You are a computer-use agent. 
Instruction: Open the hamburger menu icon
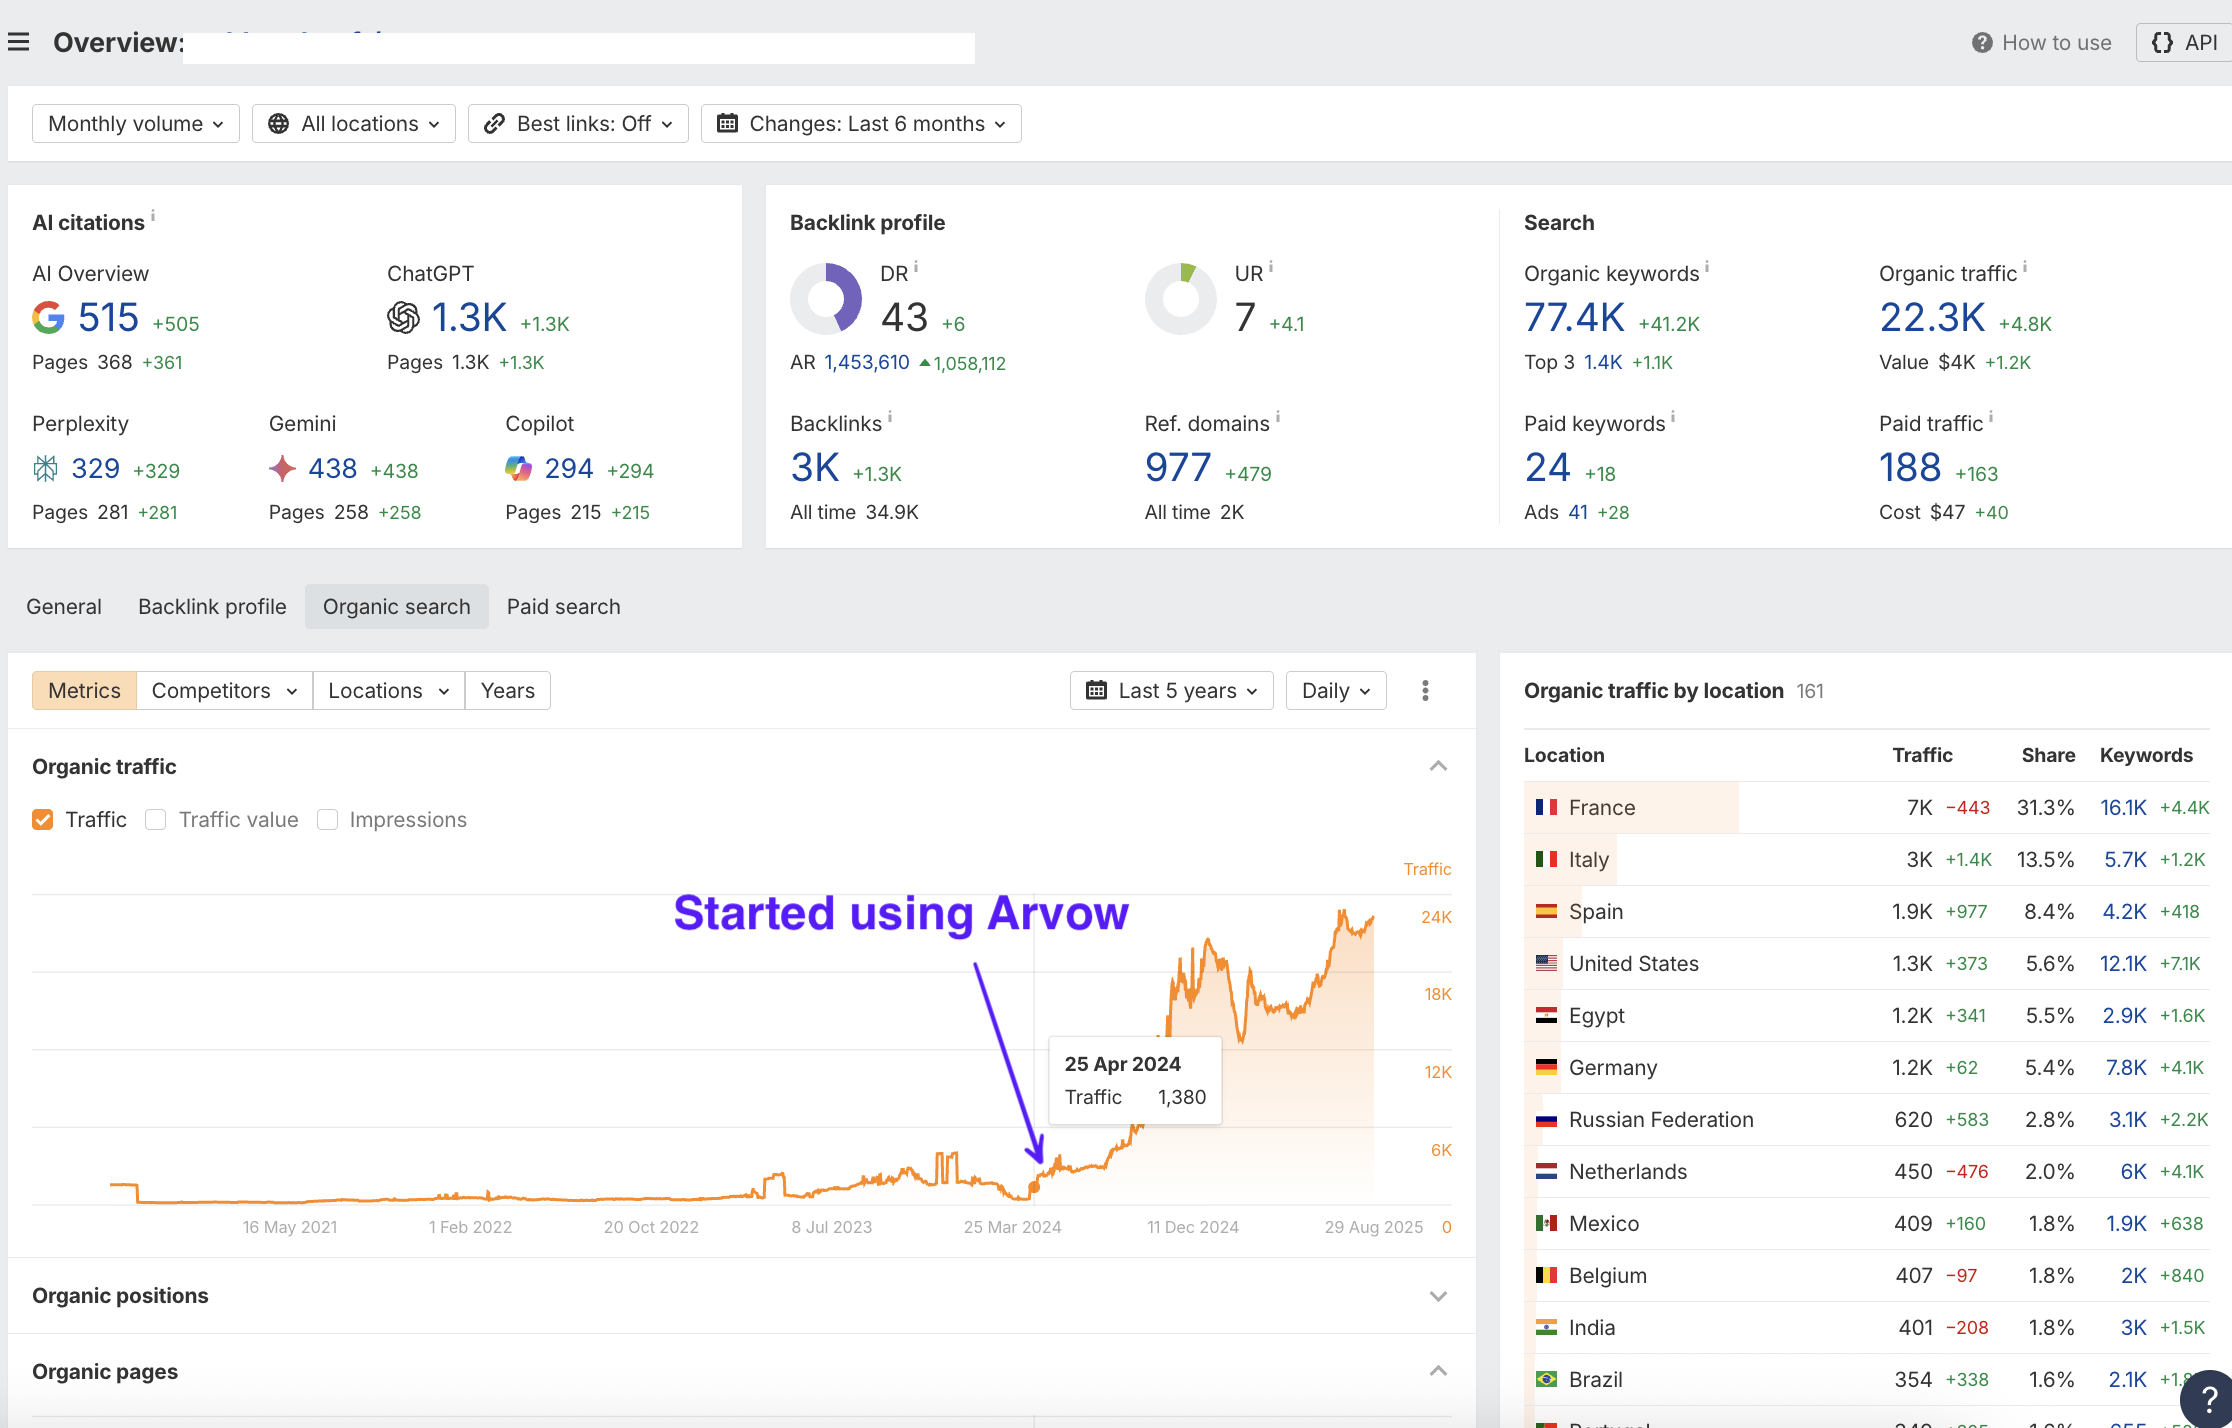pyautogui.click(x=18, y=42)
